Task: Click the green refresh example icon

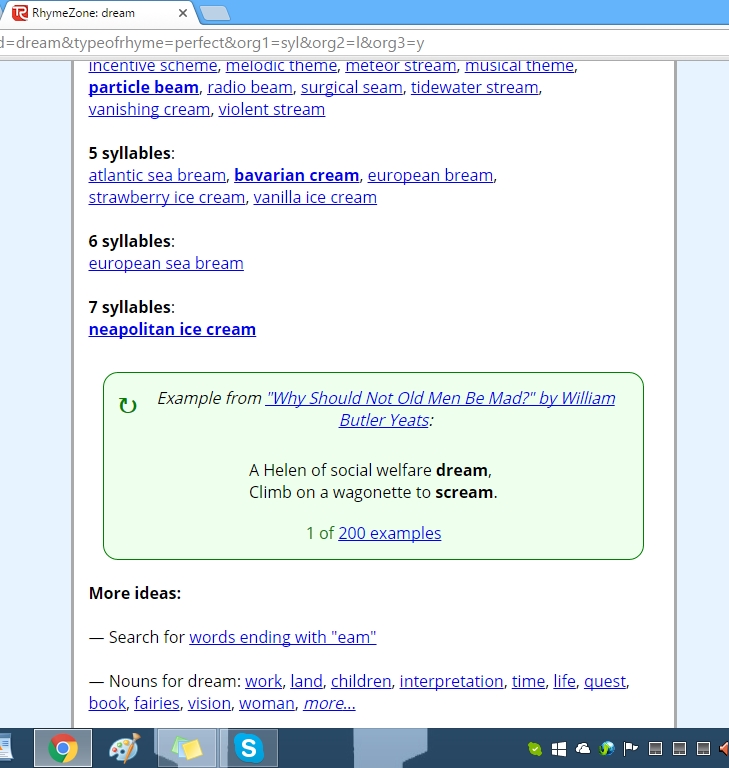Action: coord(128,405)
